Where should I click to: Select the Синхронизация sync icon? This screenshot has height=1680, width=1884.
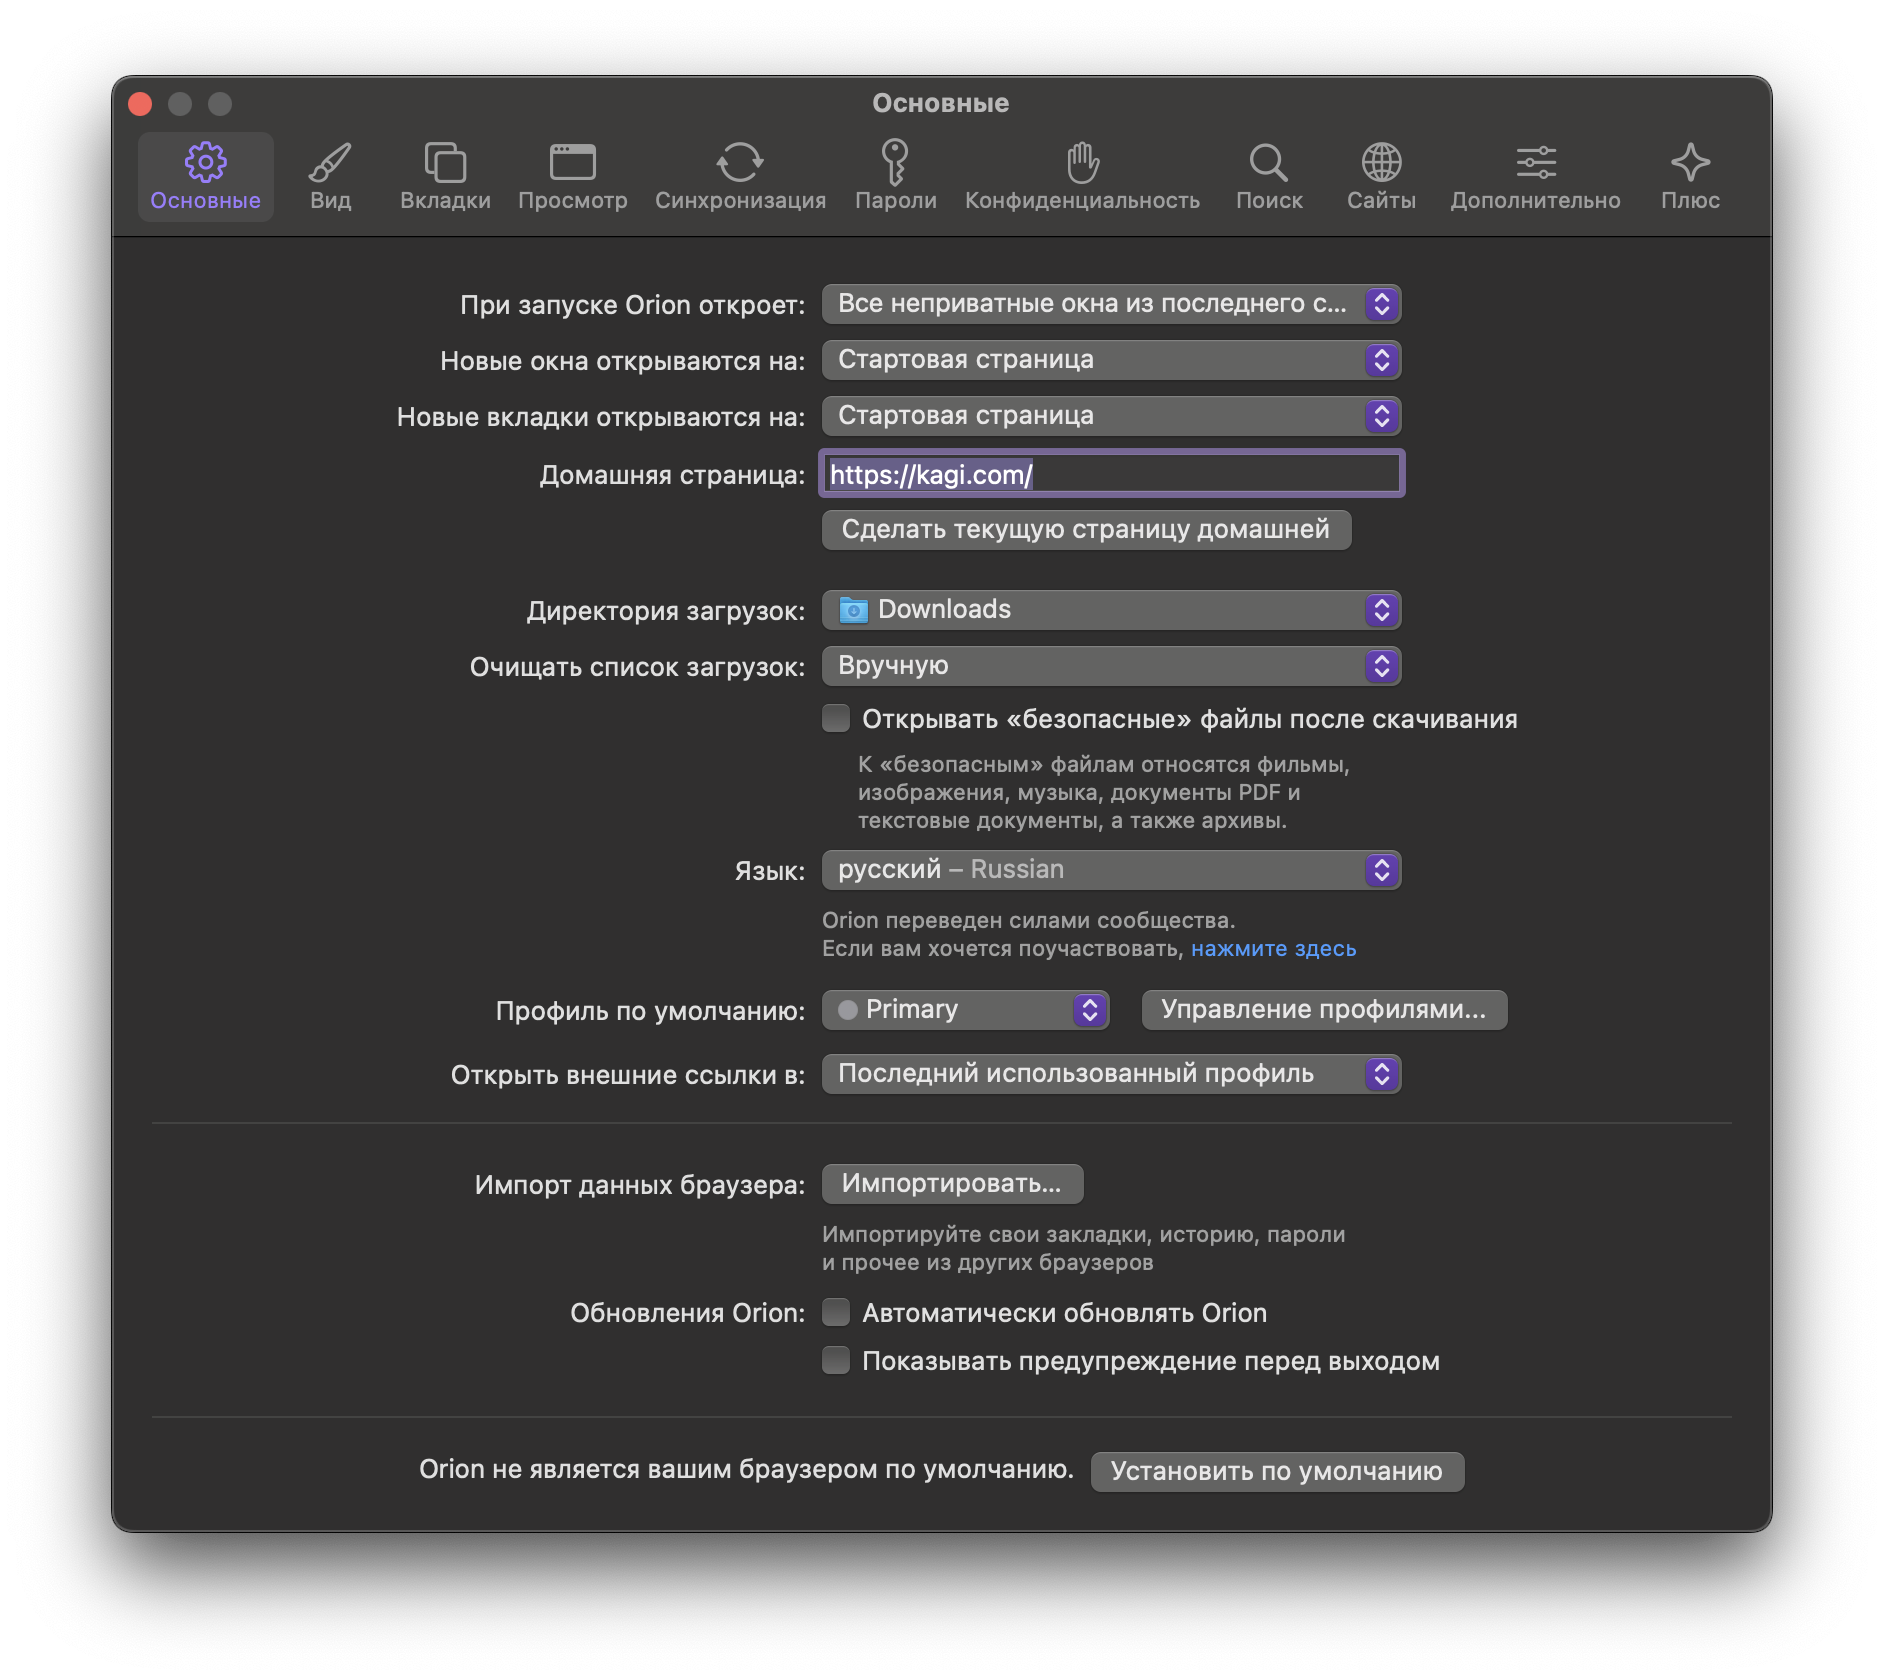tap(740, 163)
